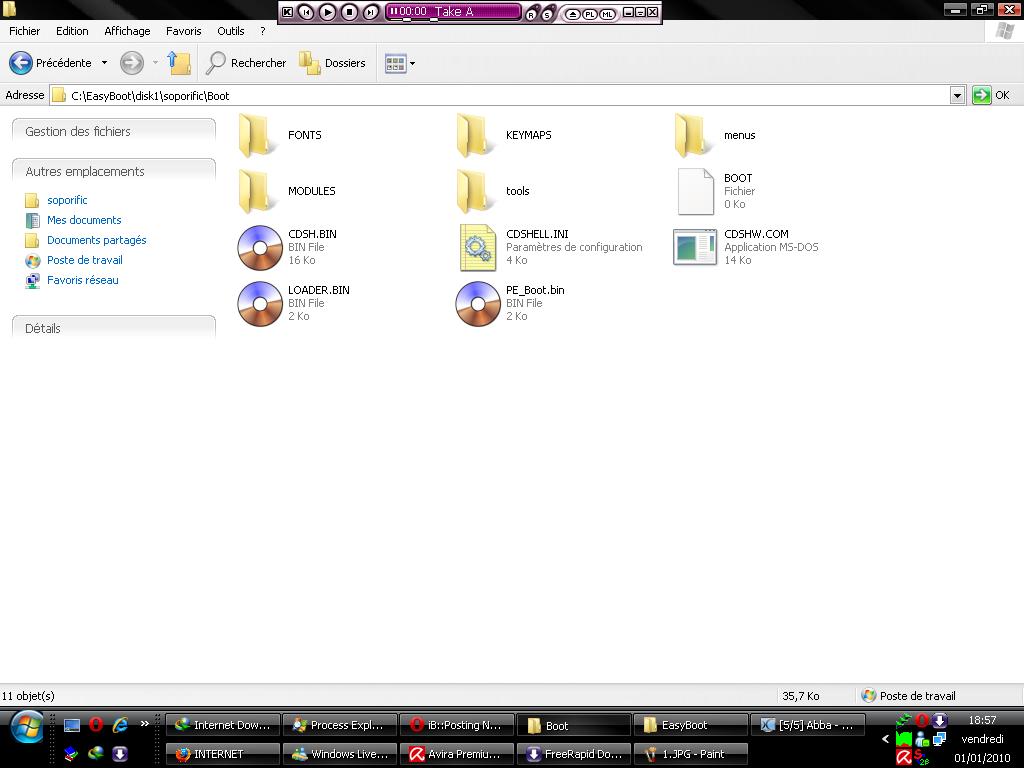Click the OK go button next to address
Screen dimensions: 1024x768
pyautogui.click(x=991, y=95)
